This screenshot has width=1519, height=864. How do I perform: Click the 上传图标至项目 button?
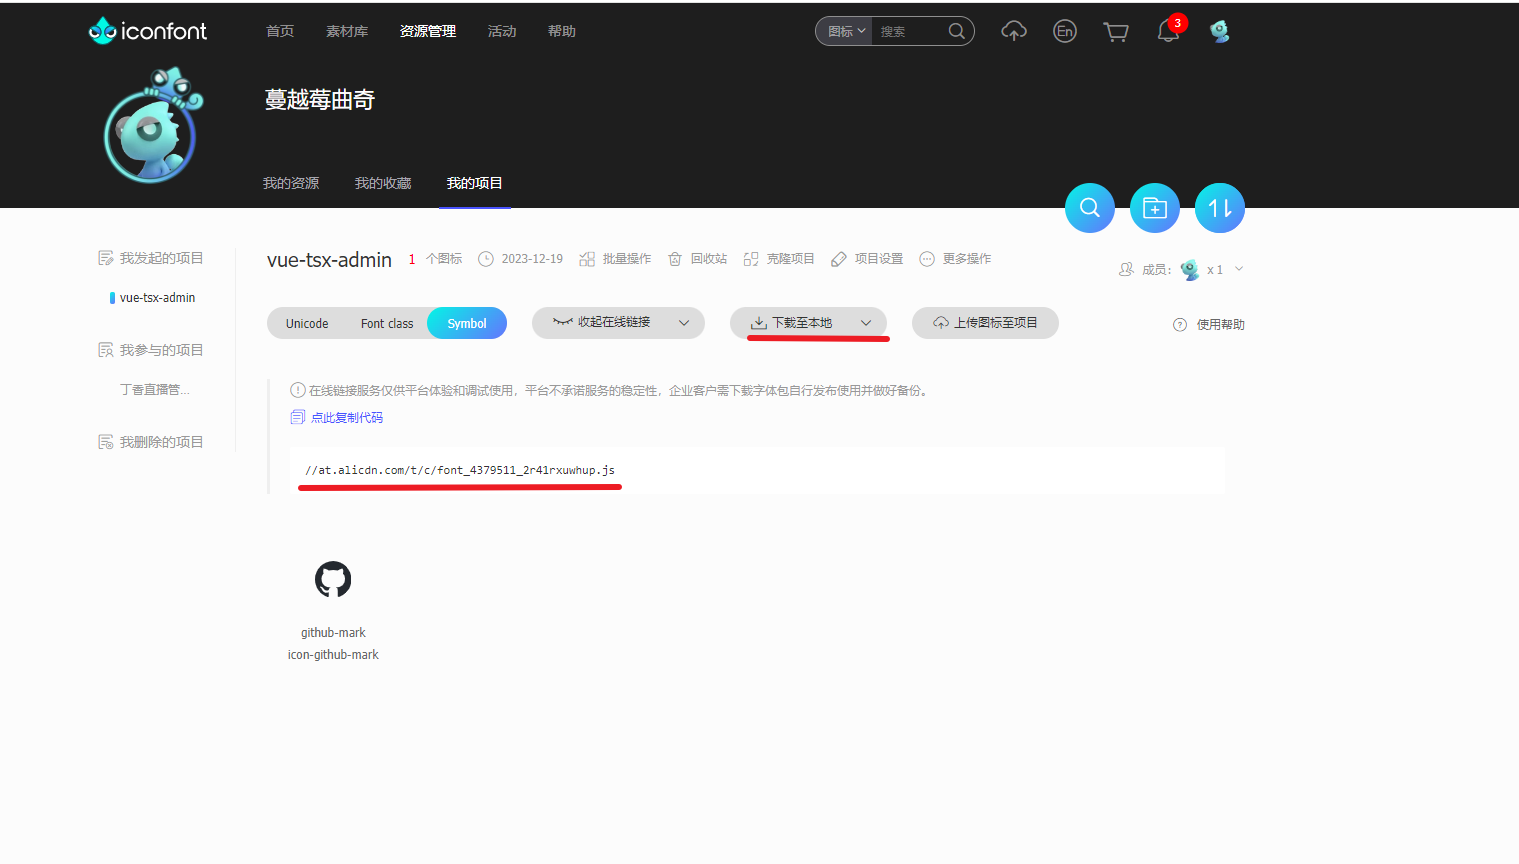[x=985, y=323]
